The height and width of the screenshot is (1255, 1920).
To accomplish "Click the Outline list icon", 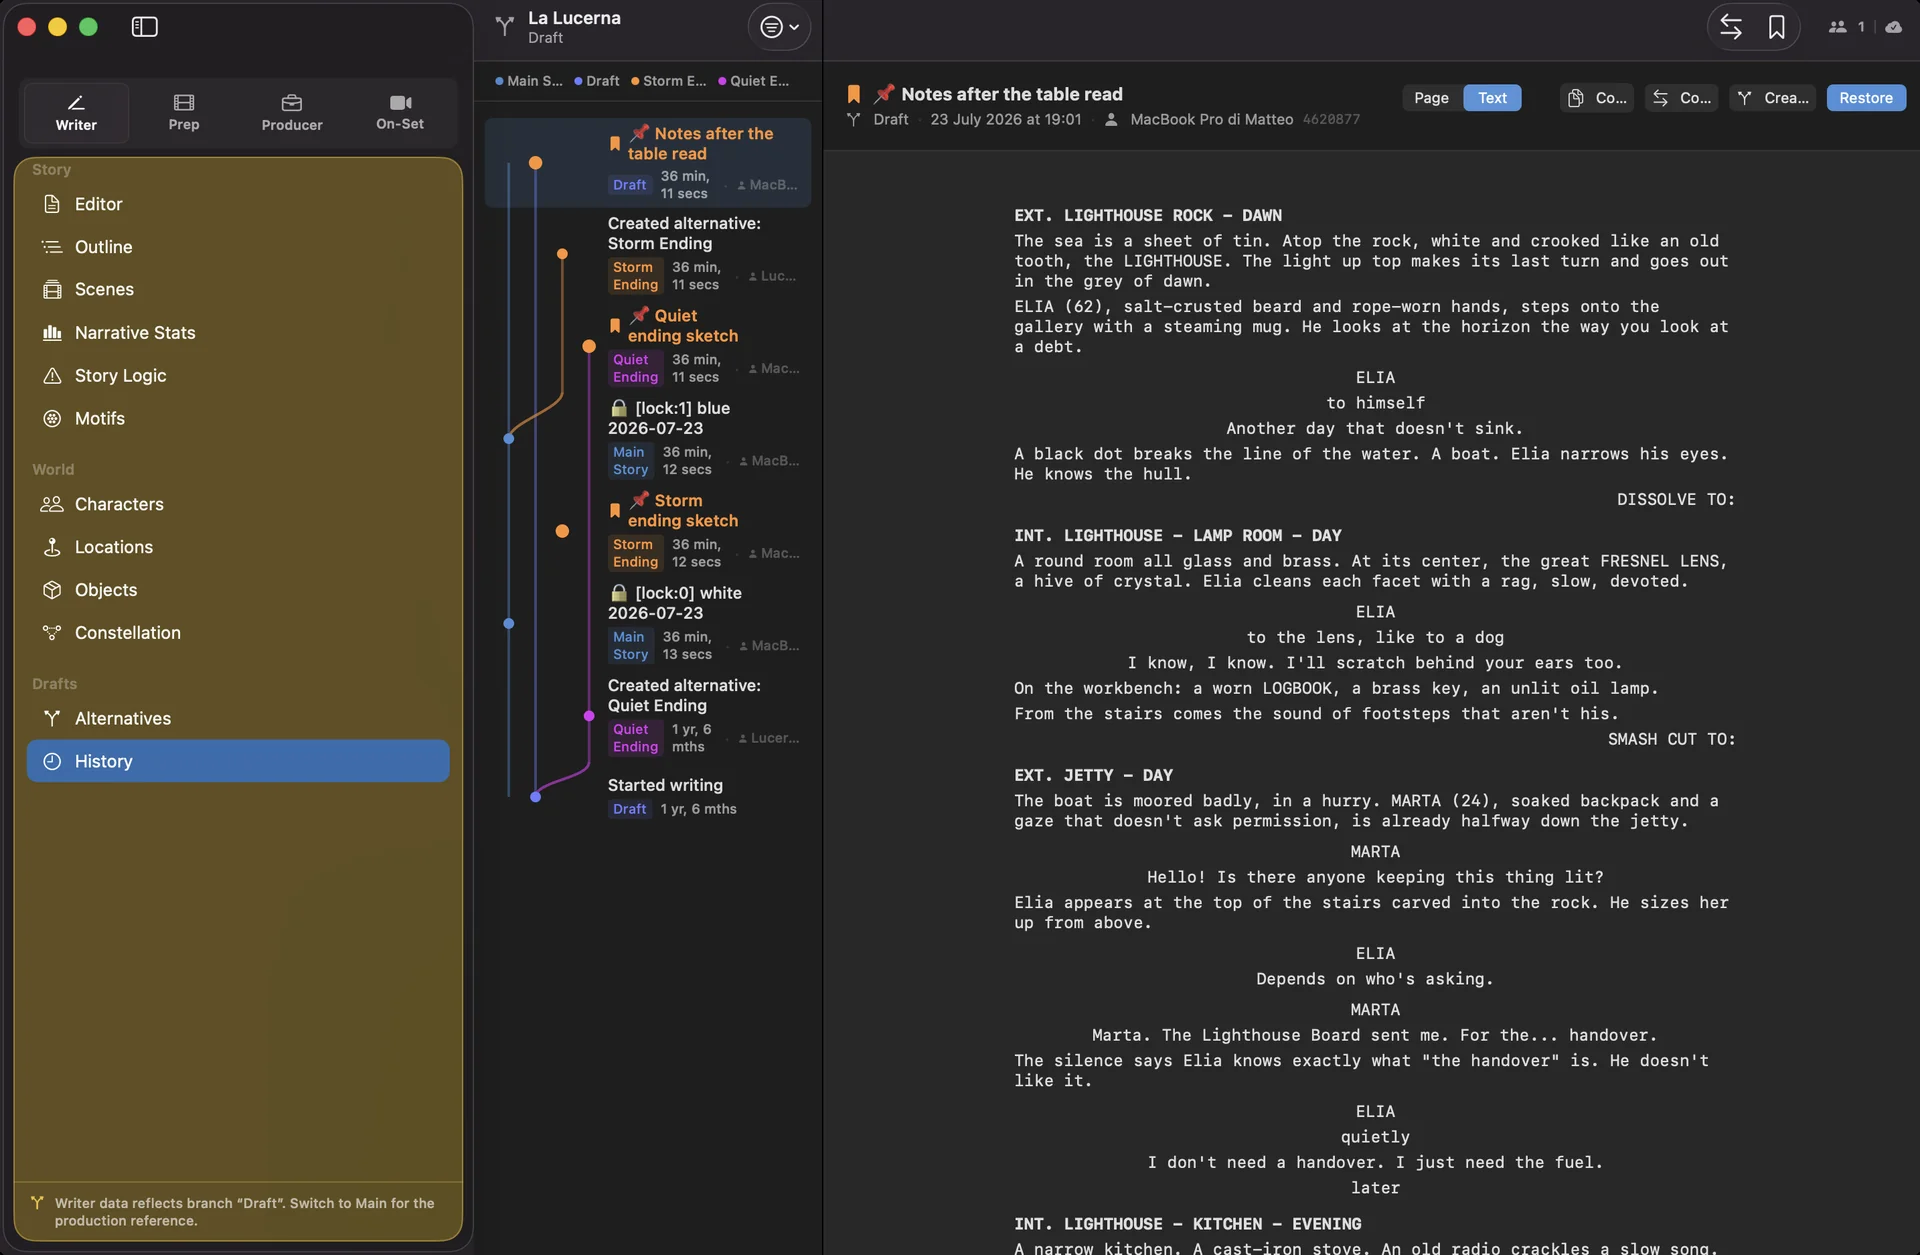I will (x=52, y=247).
